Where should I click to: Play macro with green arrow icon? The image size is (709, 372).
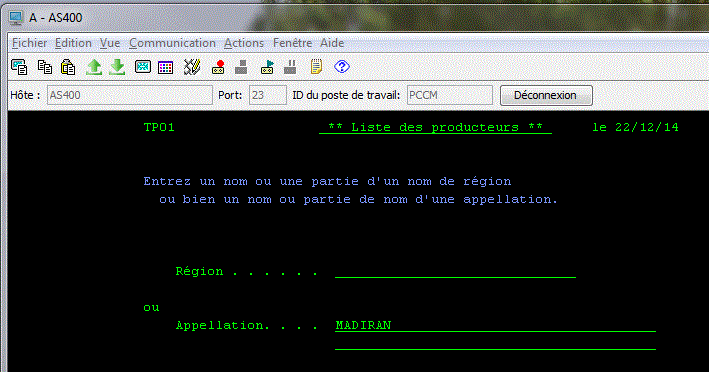pos(267,67)
